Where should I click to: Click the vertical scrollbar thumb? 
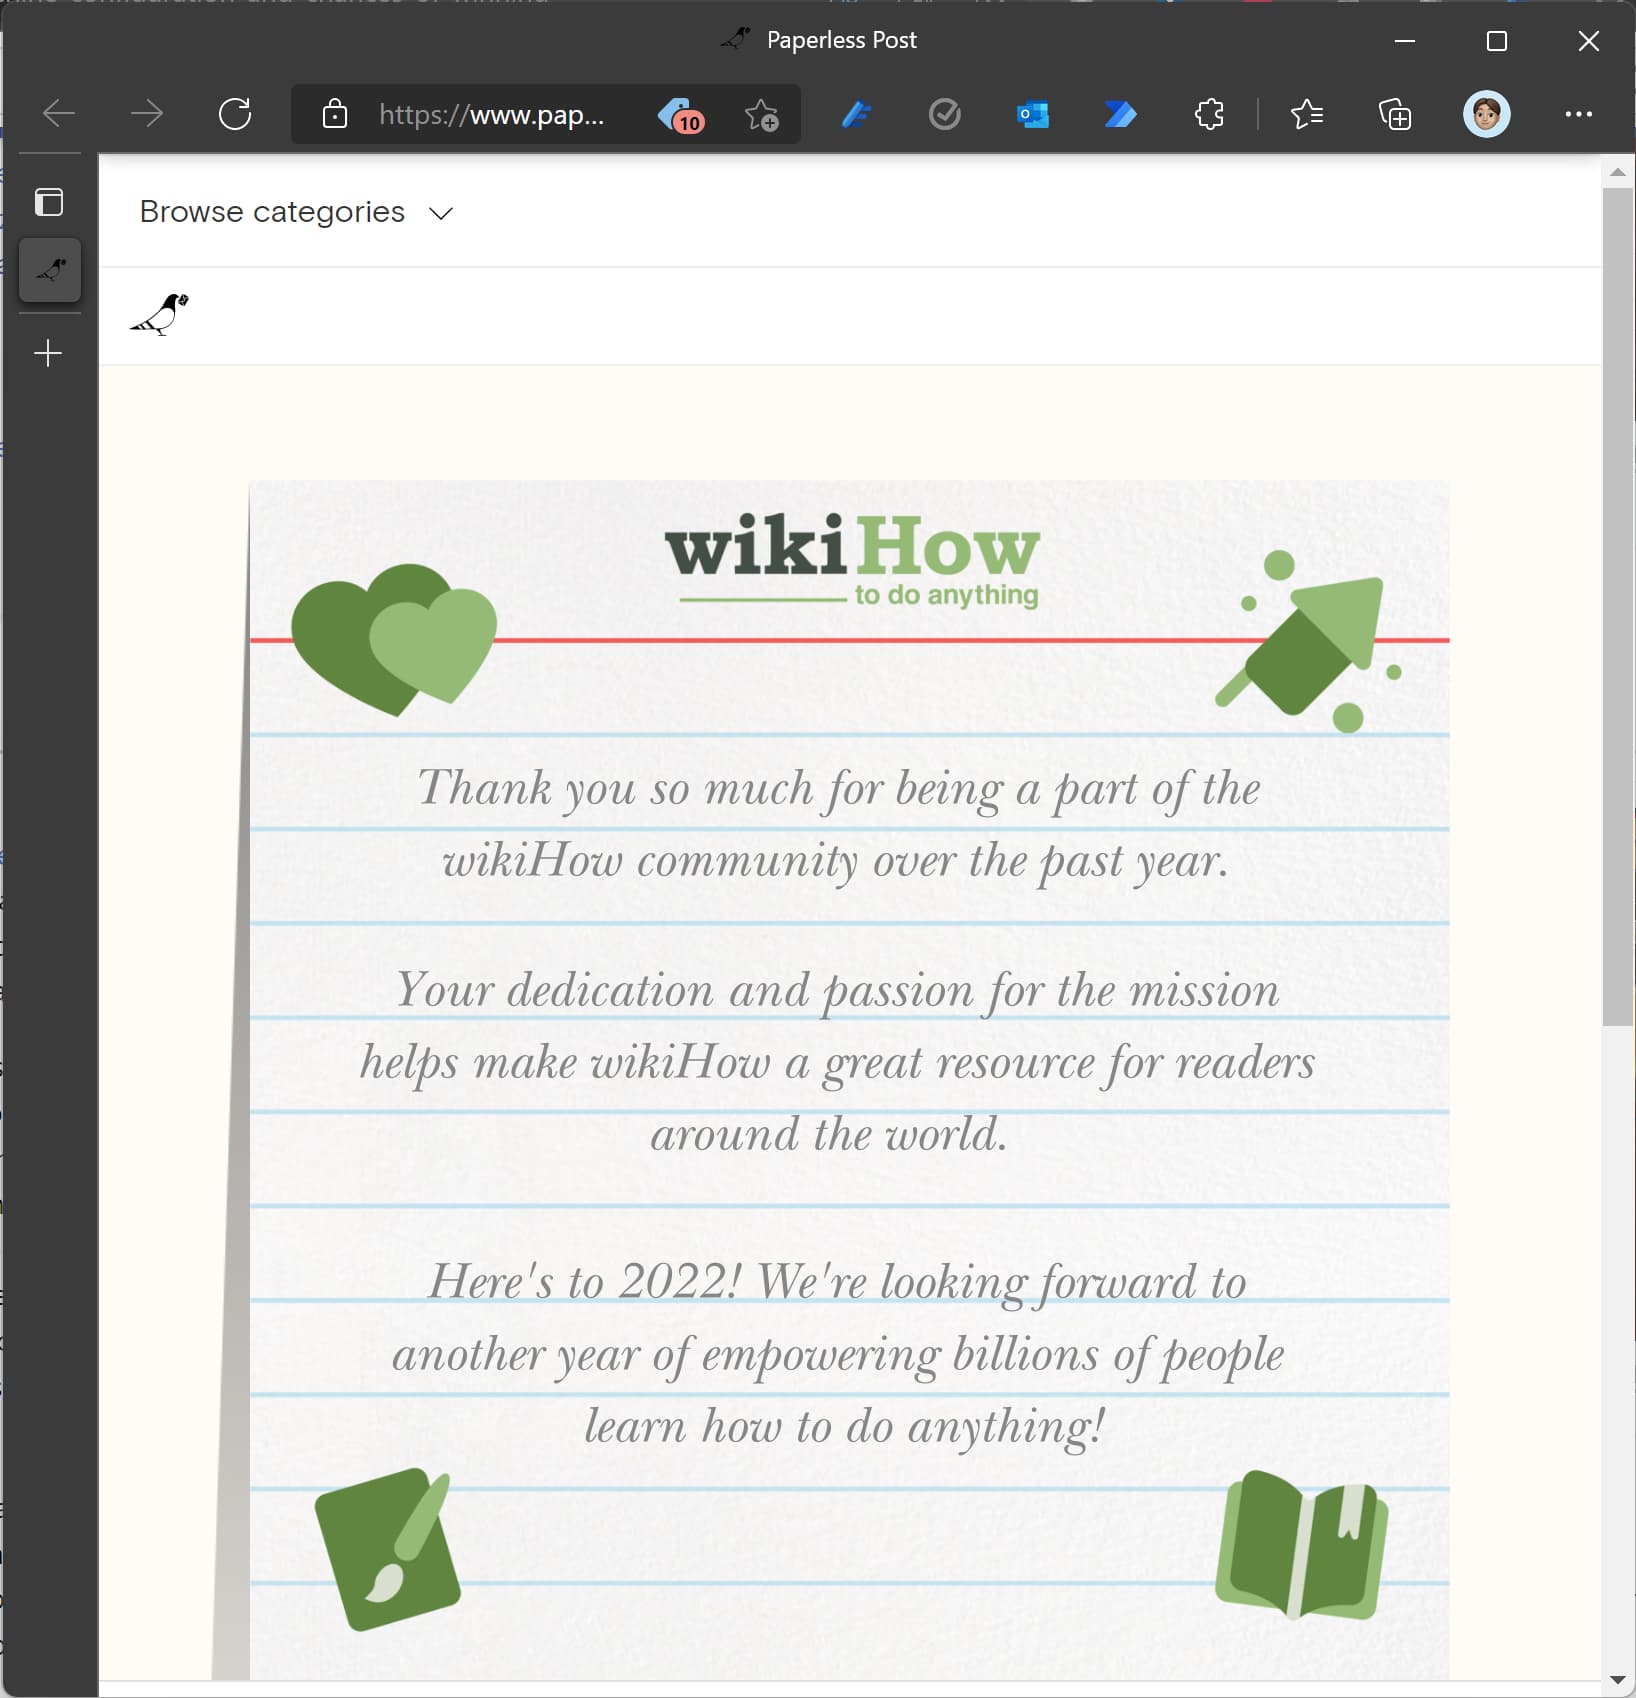click(x=1618, y=606)
